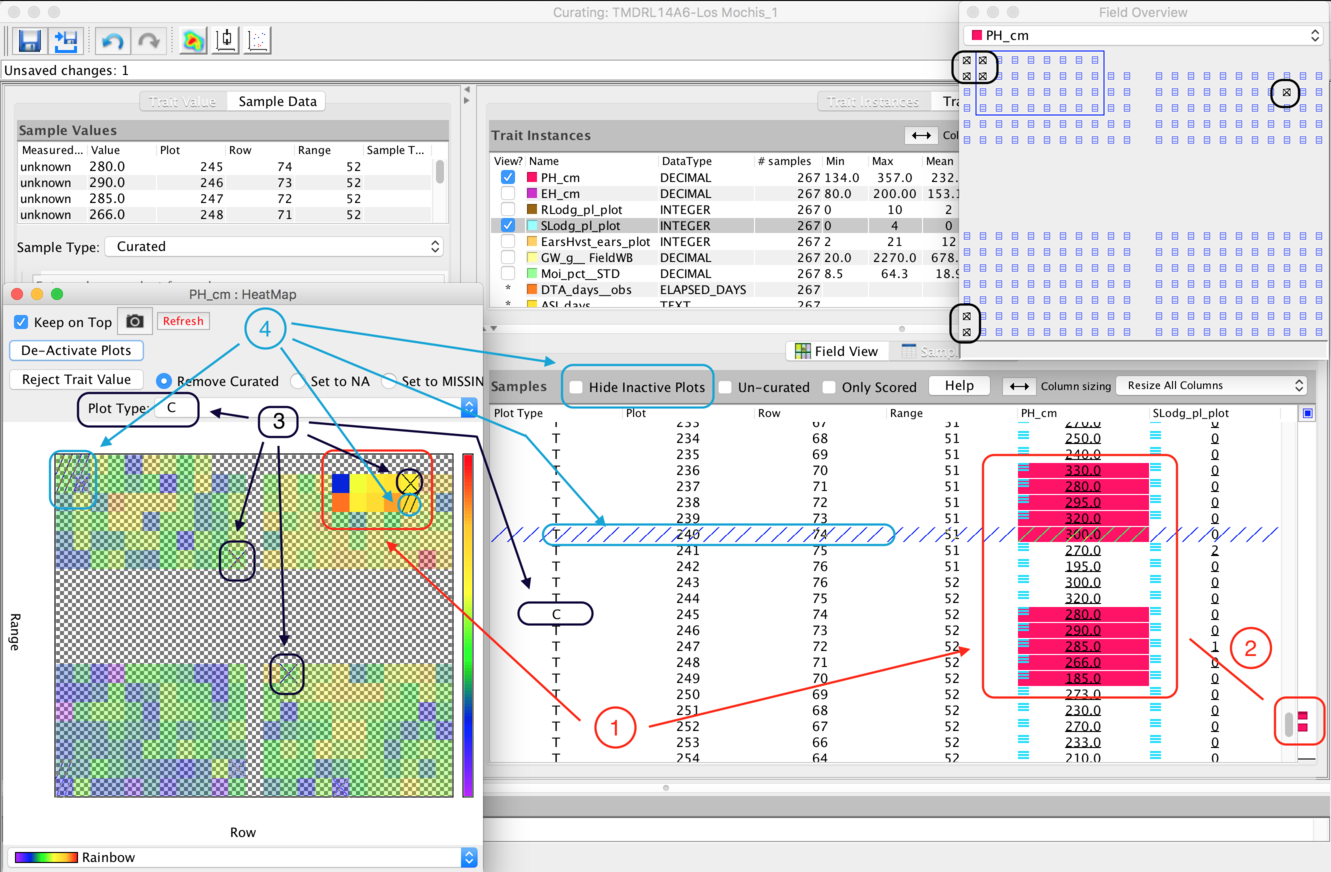This screenshot has width=1331, height=872.
Task: Open the scatter plot tool
Action: tap(257, 41)
